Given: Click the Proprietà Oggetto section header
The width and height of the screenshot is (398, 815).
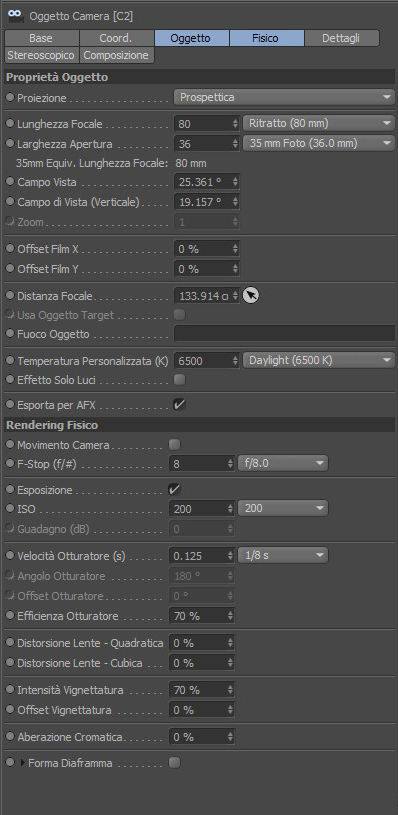Looking at the screenshot, I should point(200,77).
